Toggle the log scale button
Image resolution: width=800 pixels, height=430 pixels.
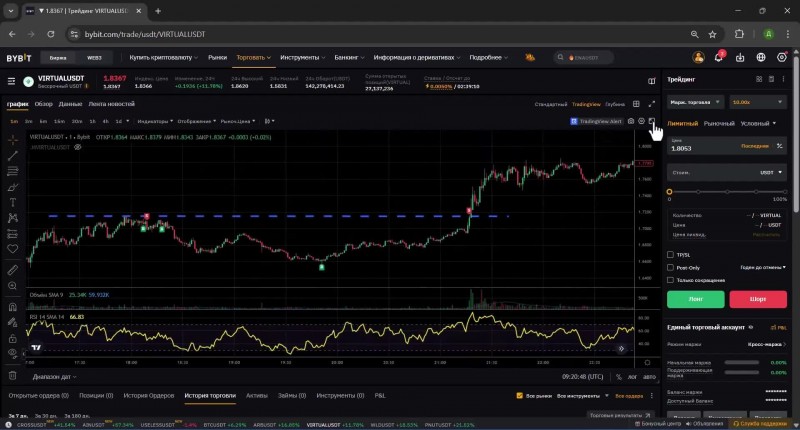[x=632, y=377]
